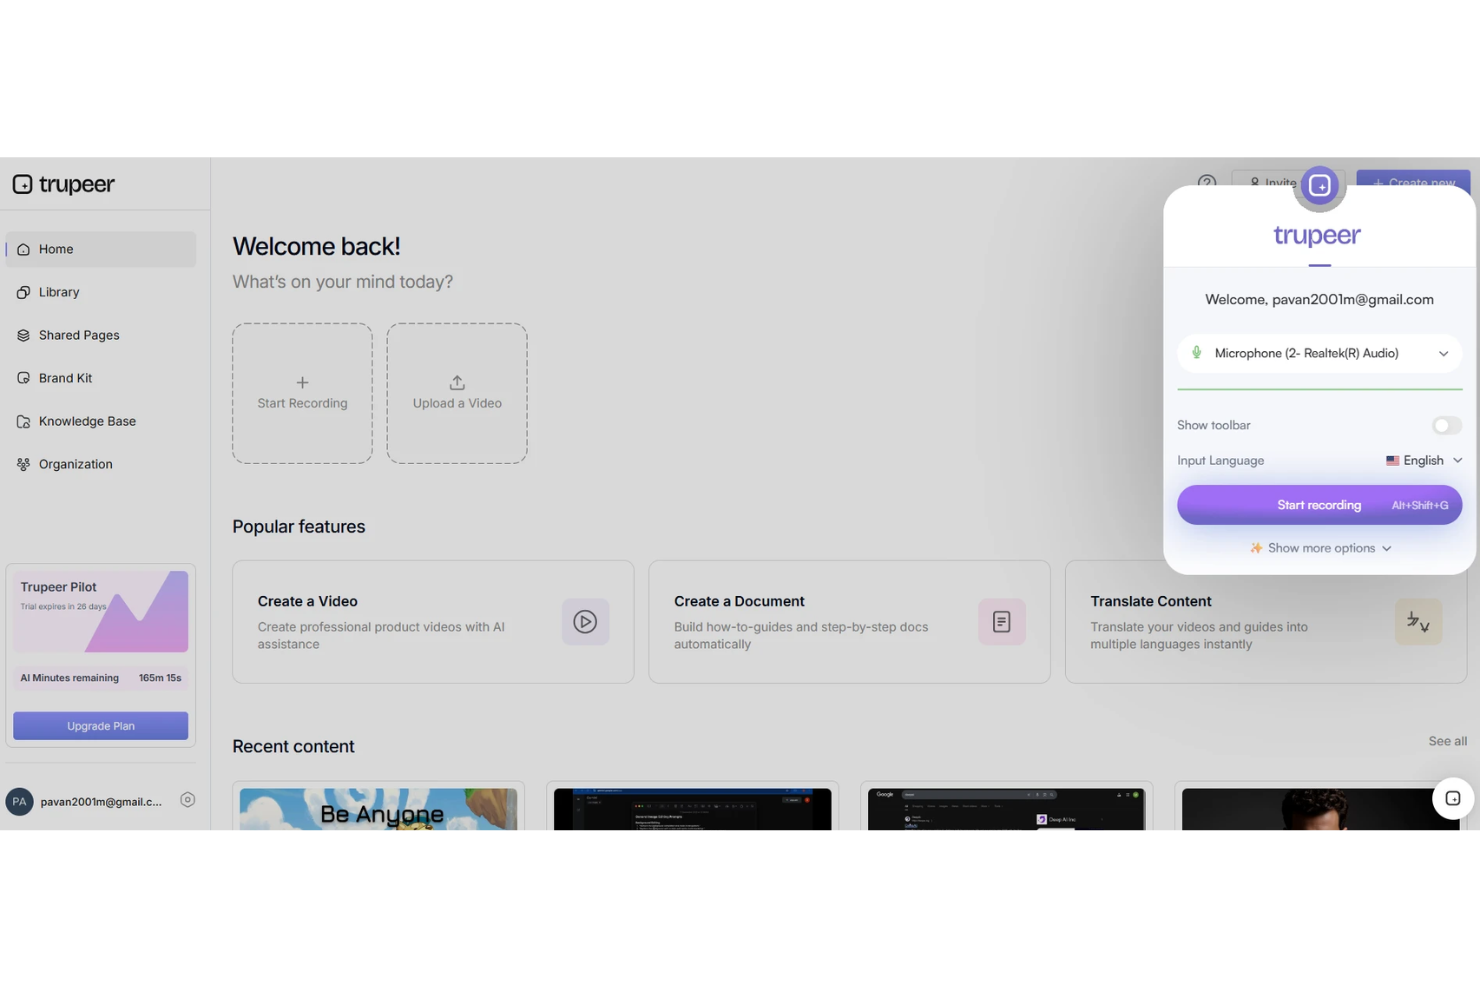Click the green microphone icon
The height and width of the screenshot is (987, 1480).
pos(1196,353)
